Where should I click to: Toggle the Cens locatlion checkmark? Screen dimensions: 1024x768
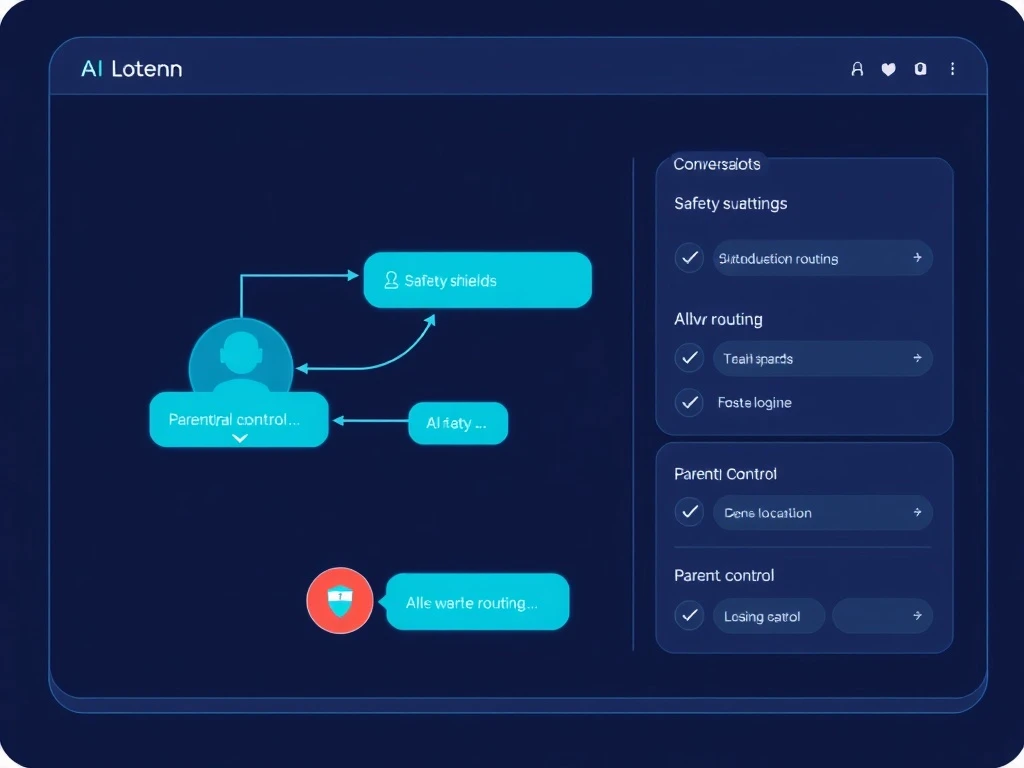pos(689,511)
